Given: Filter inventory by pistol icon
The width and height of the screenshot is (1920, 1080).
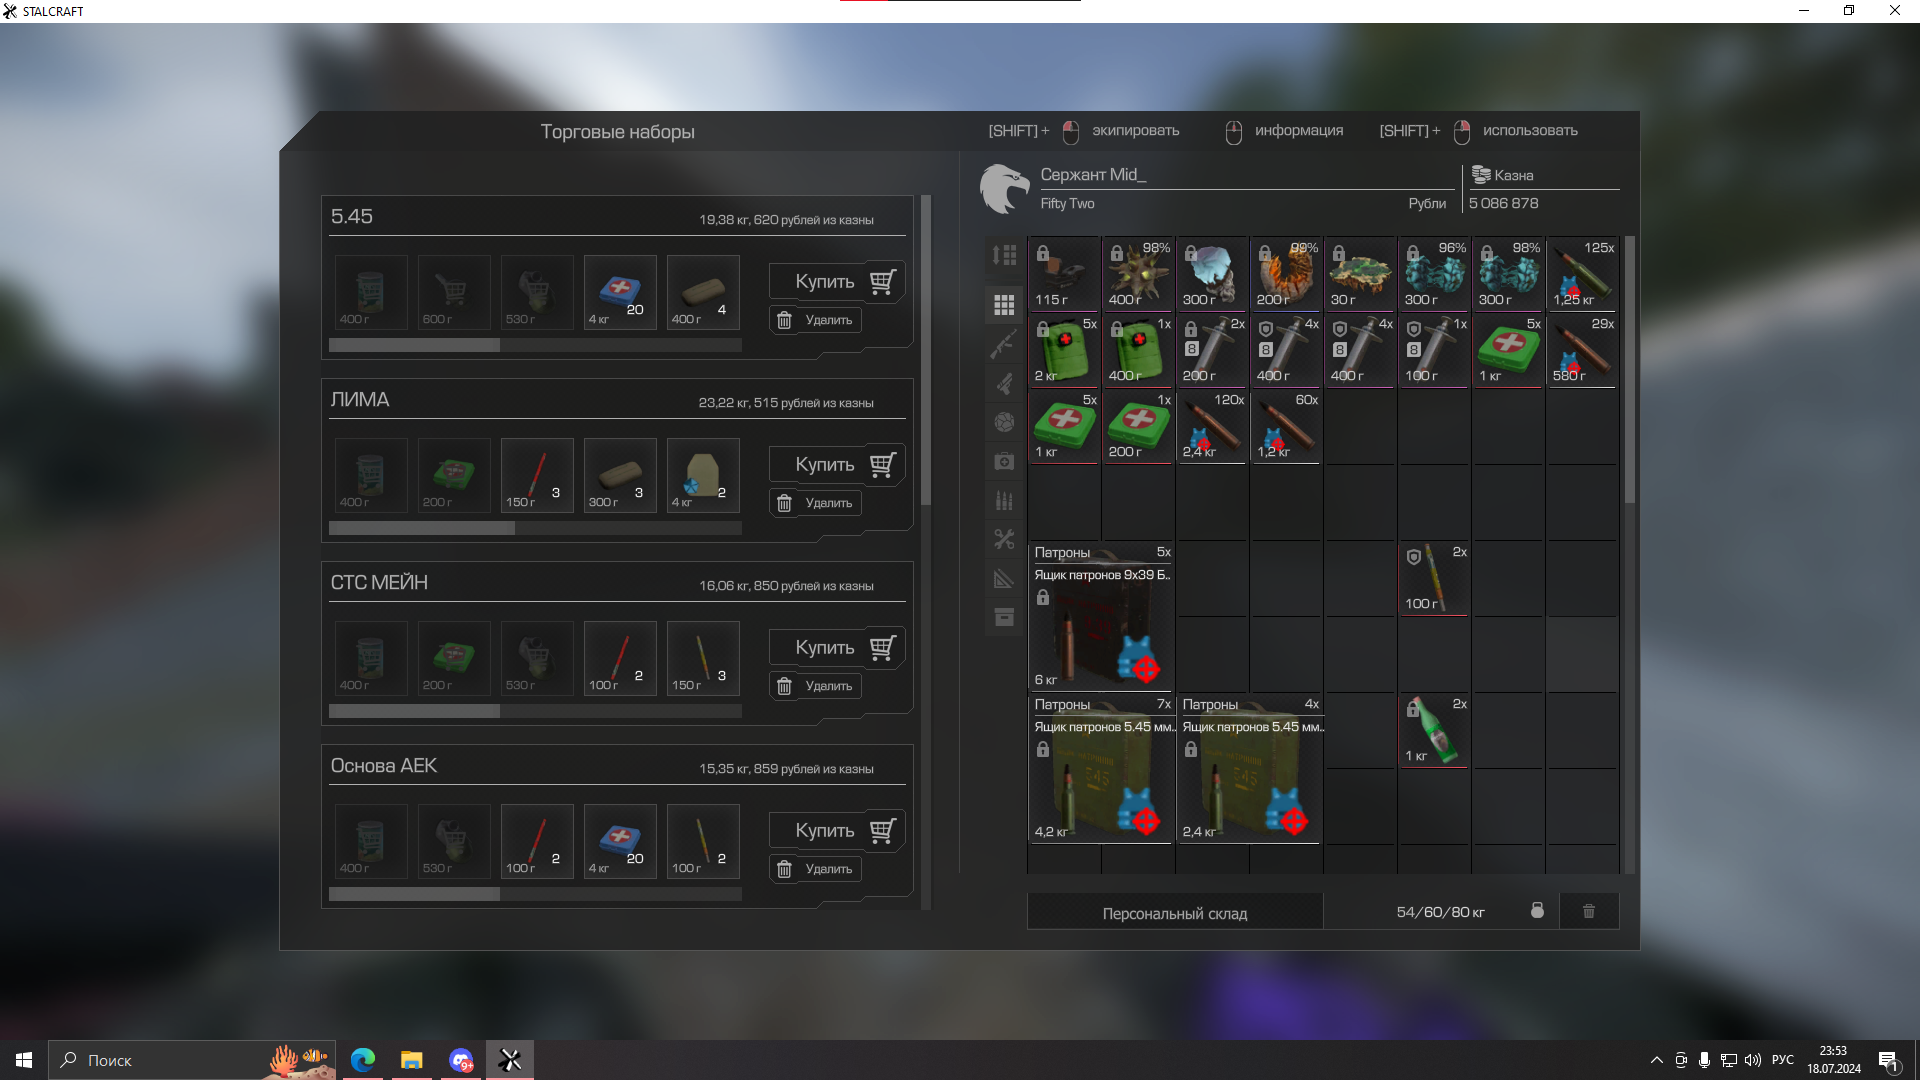Looking at the screenshot, I should (1004, 383).
